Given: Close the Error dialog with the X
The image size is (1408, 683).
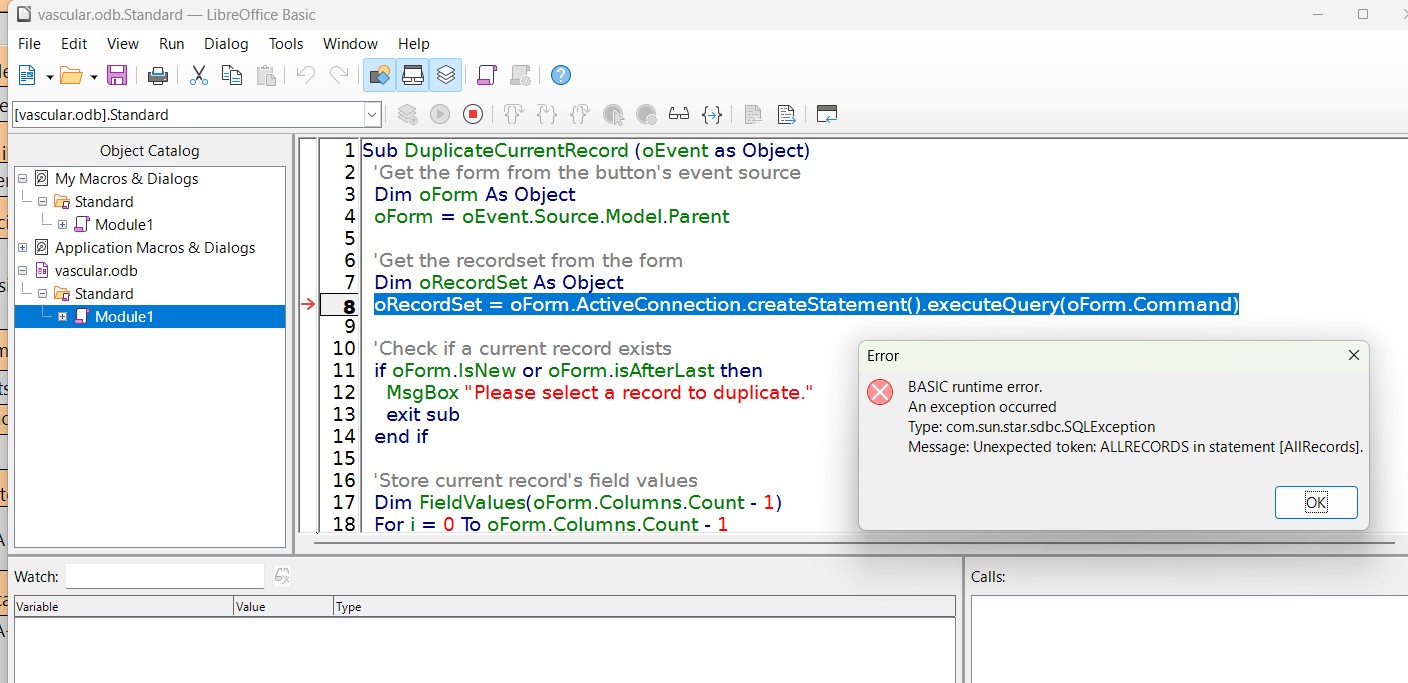Looking at the screenshot, I should 1353,355.
